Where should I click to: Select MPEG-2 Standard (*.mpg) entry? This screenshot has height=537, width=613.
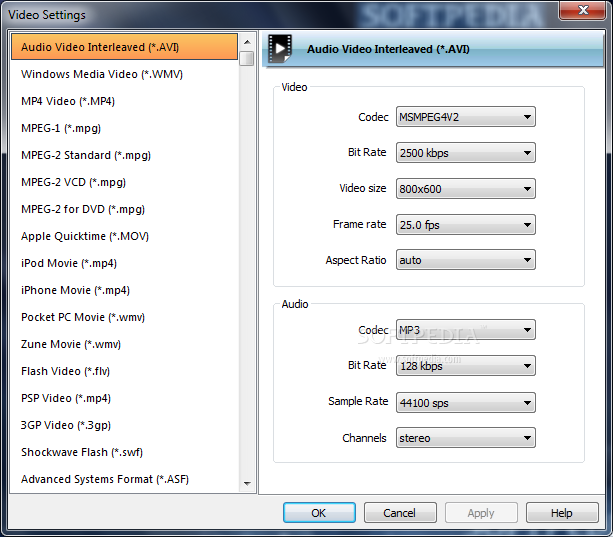124,155
